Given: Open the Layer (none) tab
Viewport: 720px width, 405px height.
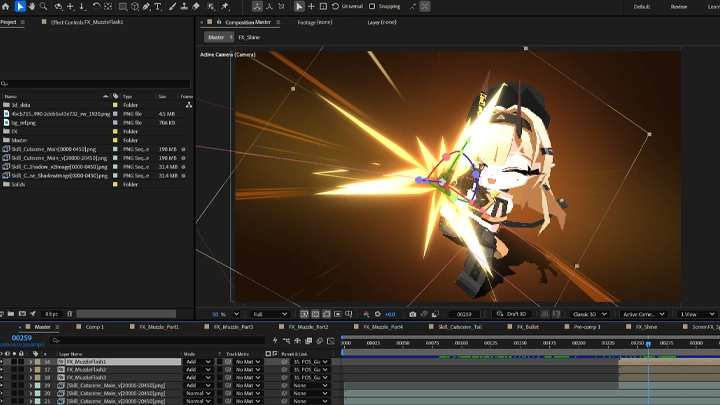Looking at the screenshot, I should click(382, 22).
